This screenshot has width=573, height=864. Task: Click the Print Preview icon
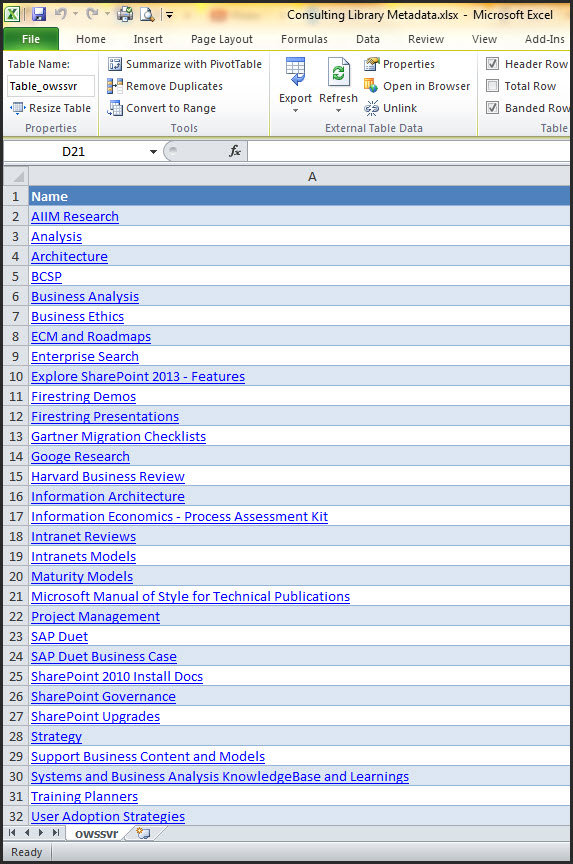click(147, 14)
